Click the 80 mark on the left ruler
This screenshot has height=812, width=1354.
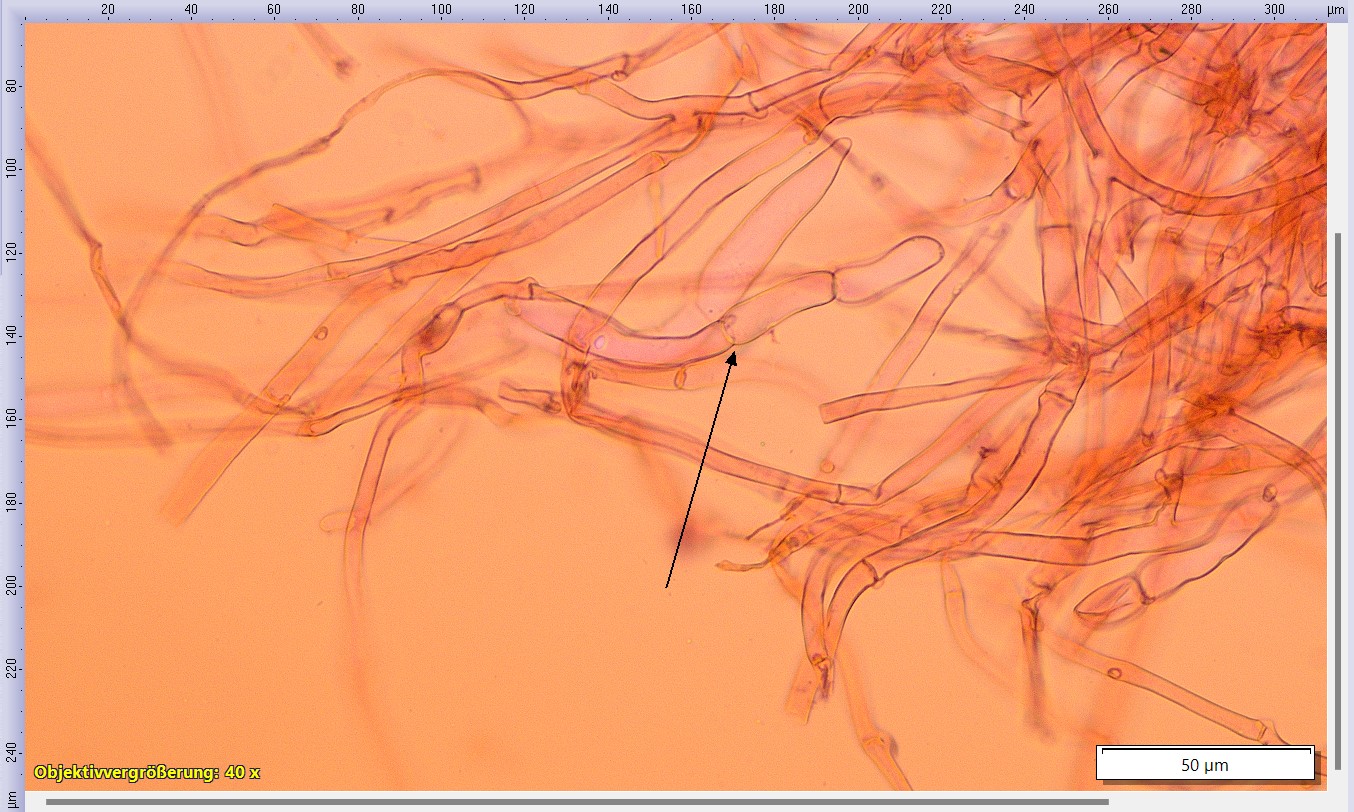[10, 85]
